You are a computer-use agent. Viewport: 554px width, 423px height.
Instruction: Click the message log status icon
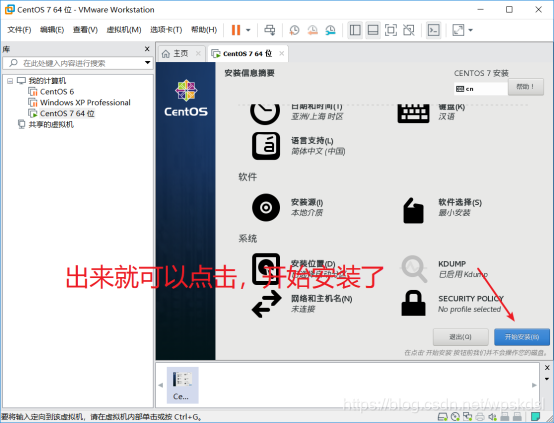(536, 417)
